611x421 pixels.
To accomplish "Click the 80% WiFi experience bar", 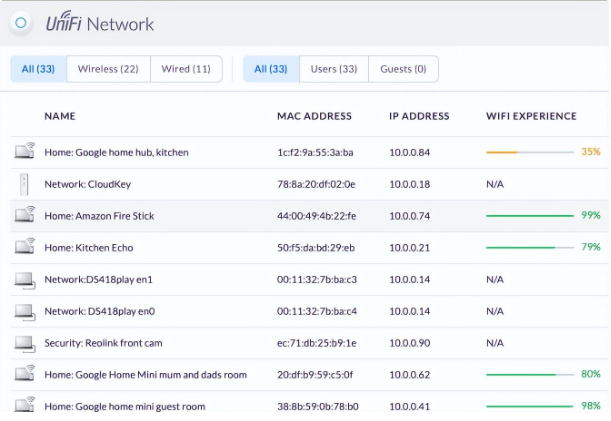I will click(x=530, y=375).
